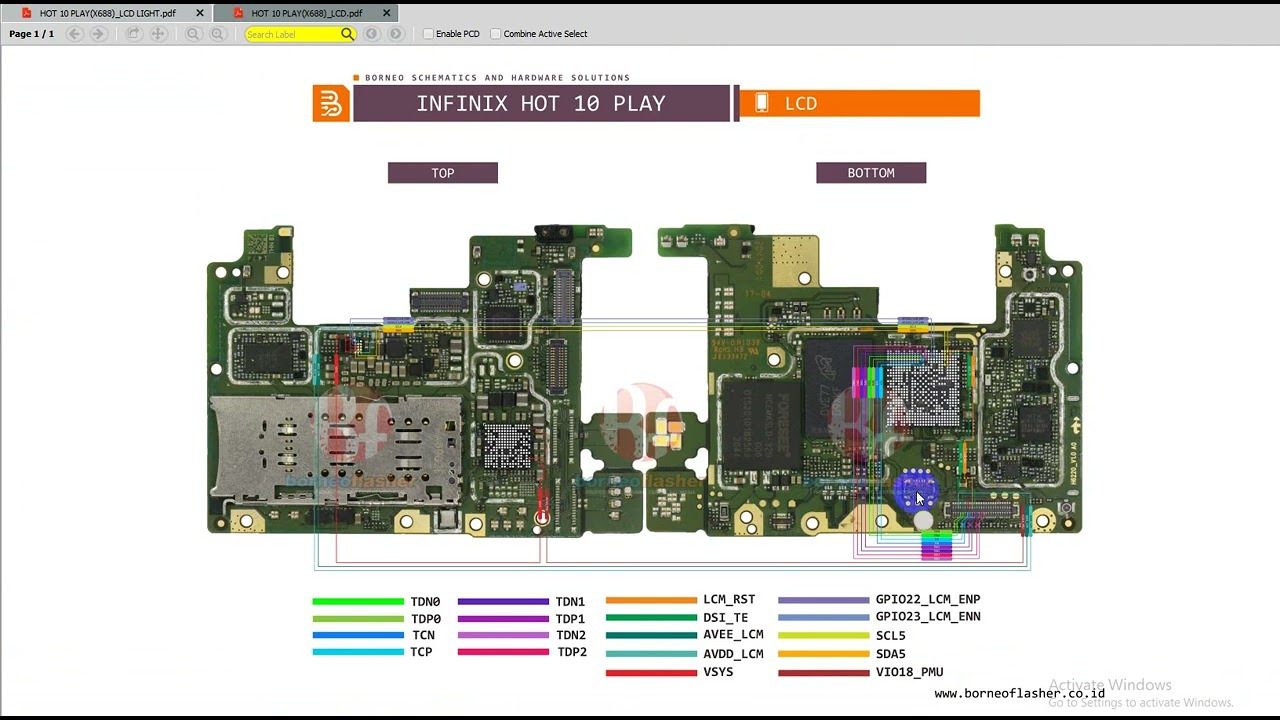Click the Page 1 / 1 indicator

[31, 34]
